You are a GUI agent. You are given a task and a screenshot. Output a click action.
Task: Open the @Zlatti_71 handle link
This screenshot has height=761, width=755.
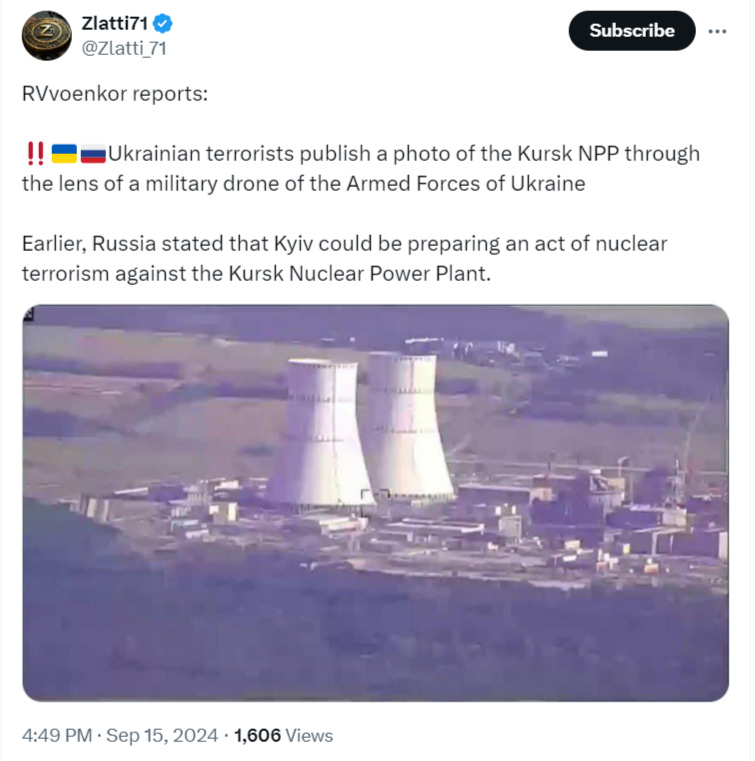(124, 48)
